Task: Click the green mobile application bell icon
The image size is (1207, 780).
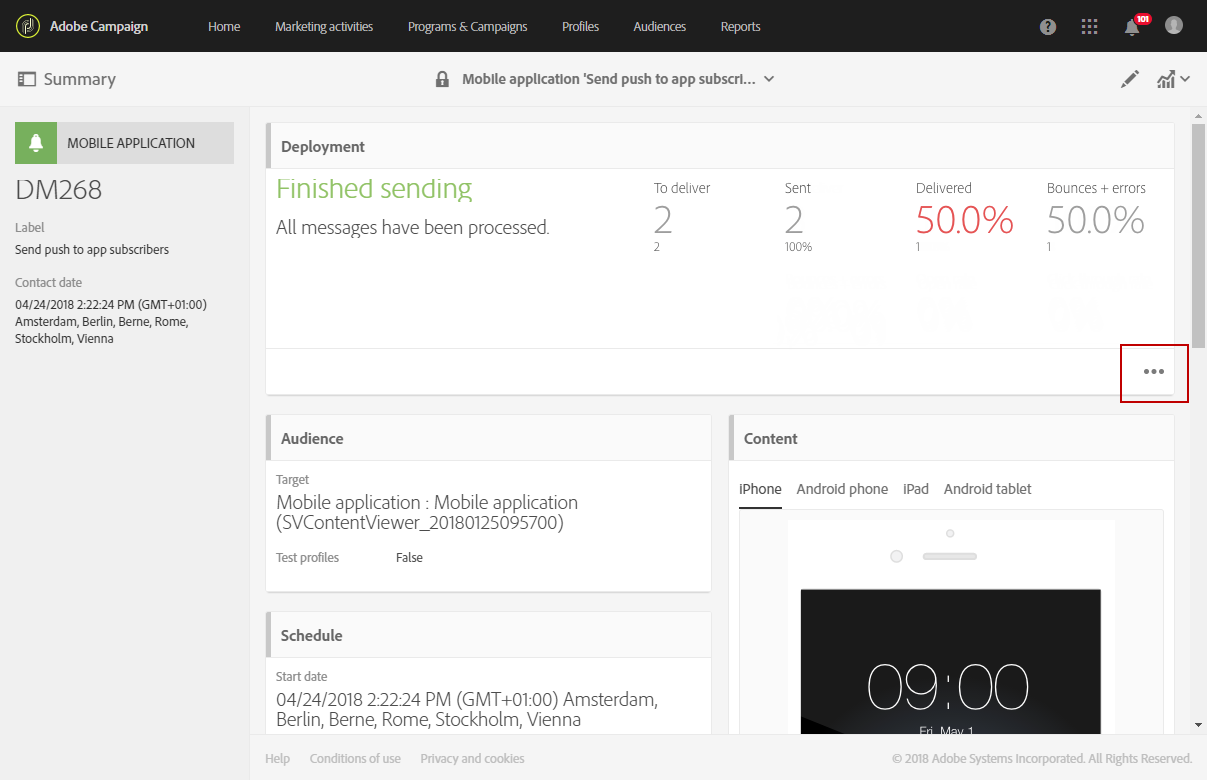Action: coord(36,143)
